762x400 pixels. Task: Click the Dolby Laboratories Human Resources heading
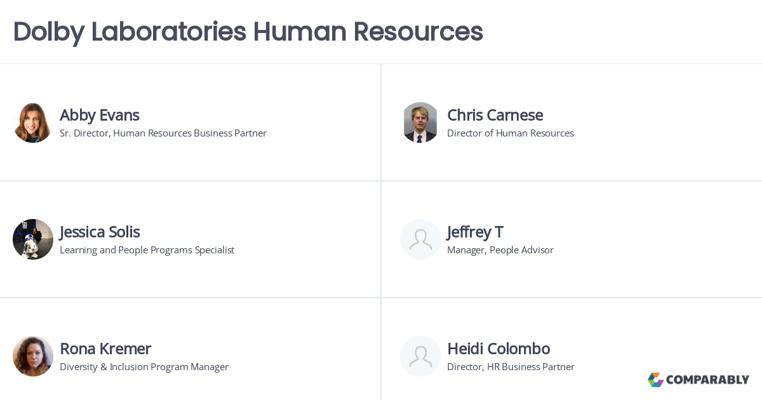pyautogui.click(x=248, y=32)
